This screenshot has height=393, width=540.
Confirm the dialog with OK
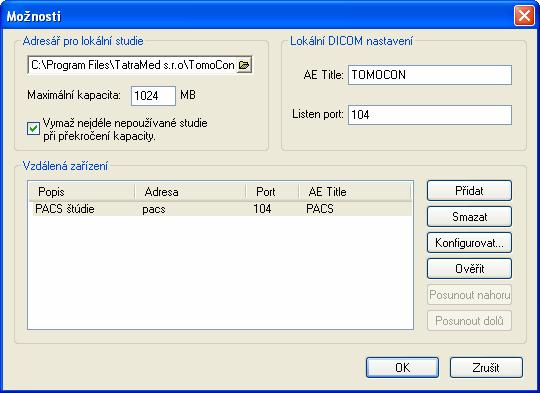click(402, 368)
